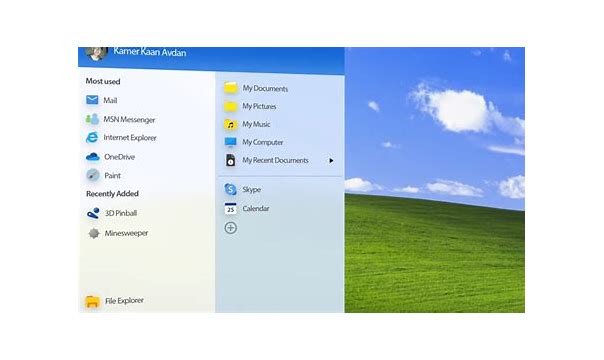The image size is (604, 360).
Task: Click the My Music label
Action: coord(256,124)
